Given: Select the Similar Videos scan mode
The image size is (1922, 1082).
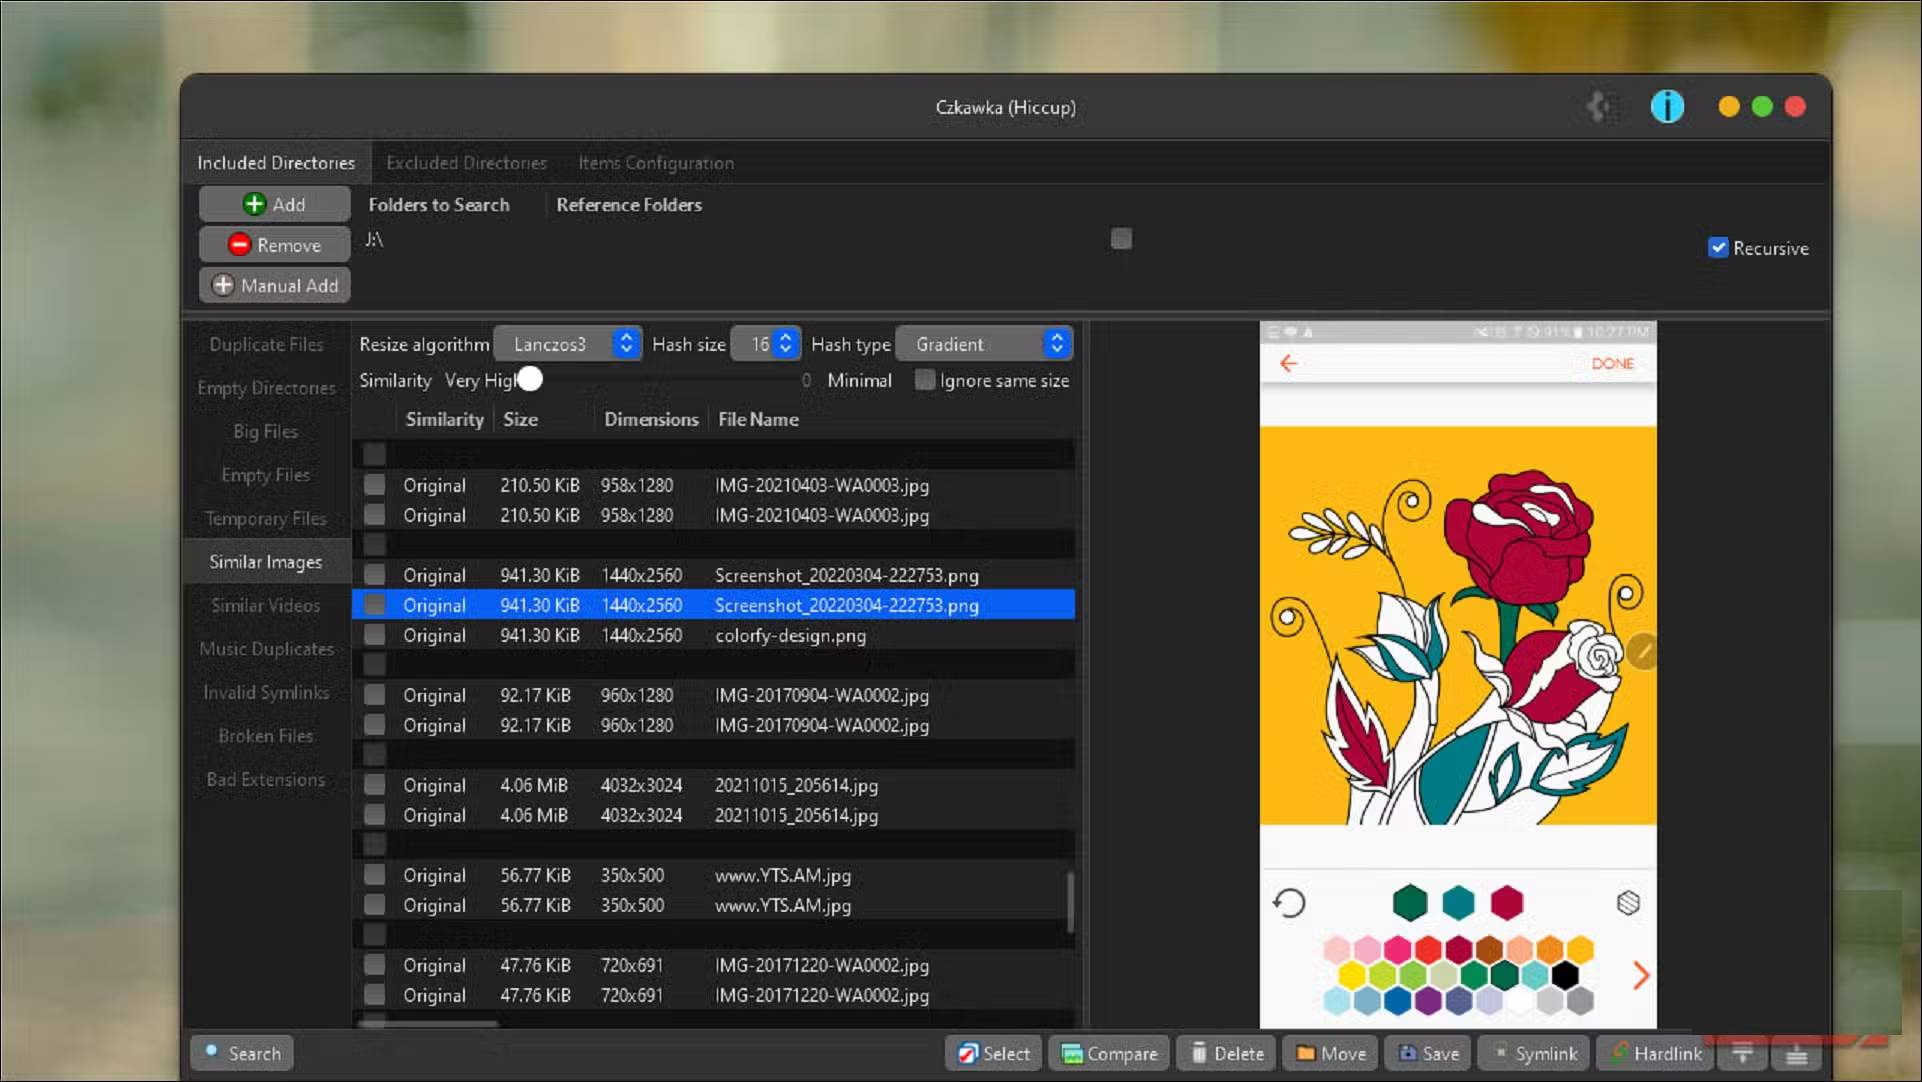Looking at the screenshot, I should pyautogui.click(x=264, y=605).
